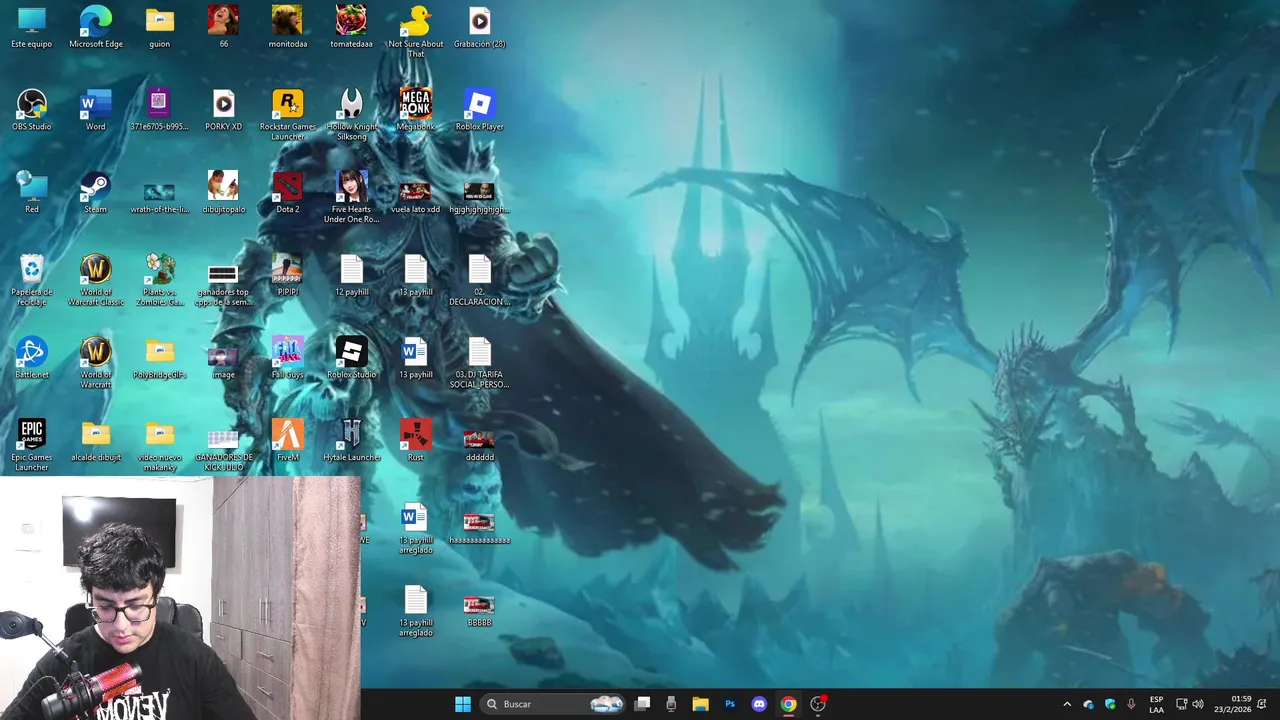The height and width of the screenshot is (720, 1280).
Task: Click the Buscar taskbar search box
Action: pyautogui.click(x=554, y=704)
